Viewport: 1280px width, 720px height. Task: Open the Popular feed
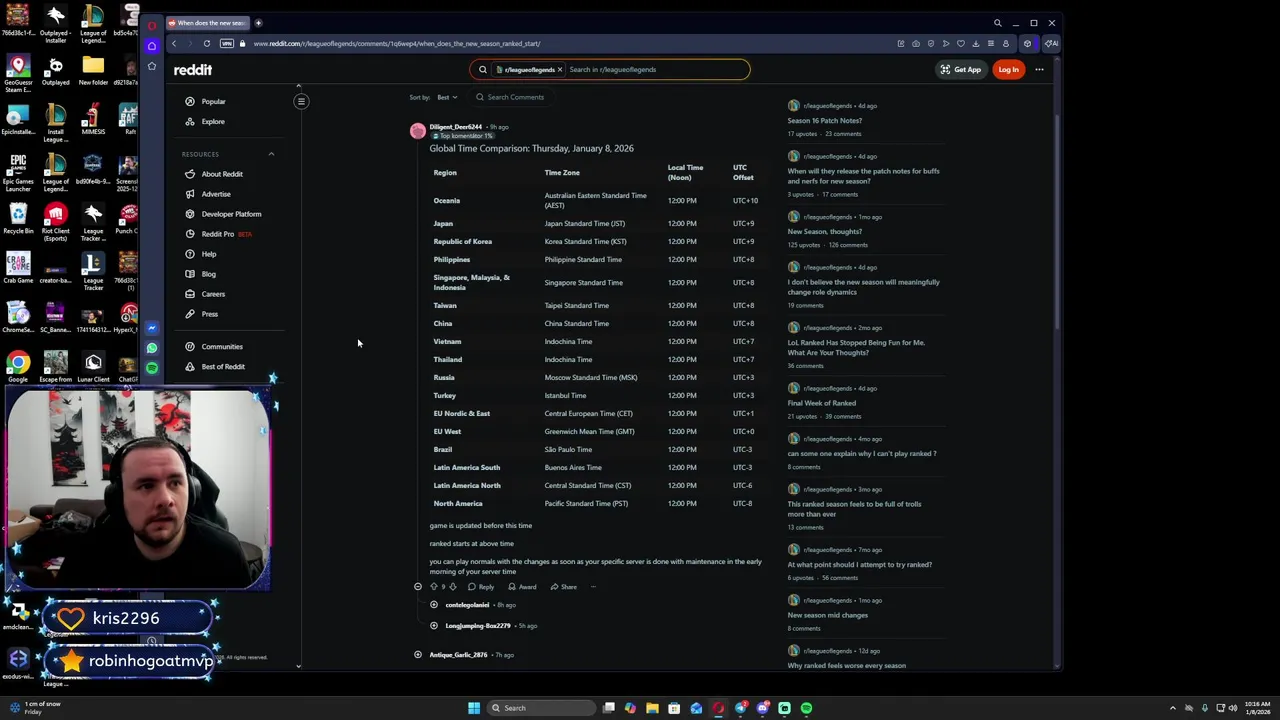click(x=206, y=101)
